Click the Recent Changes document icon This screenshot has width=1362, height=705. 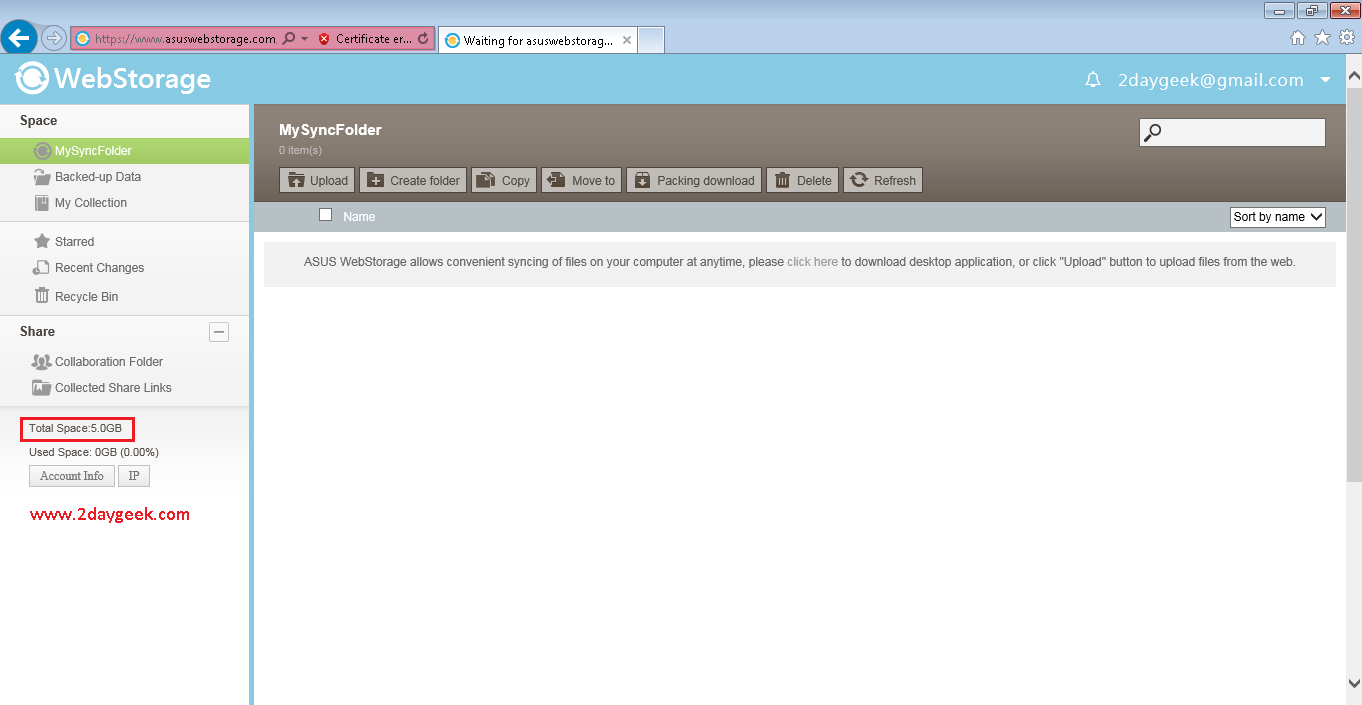point(42,268)
